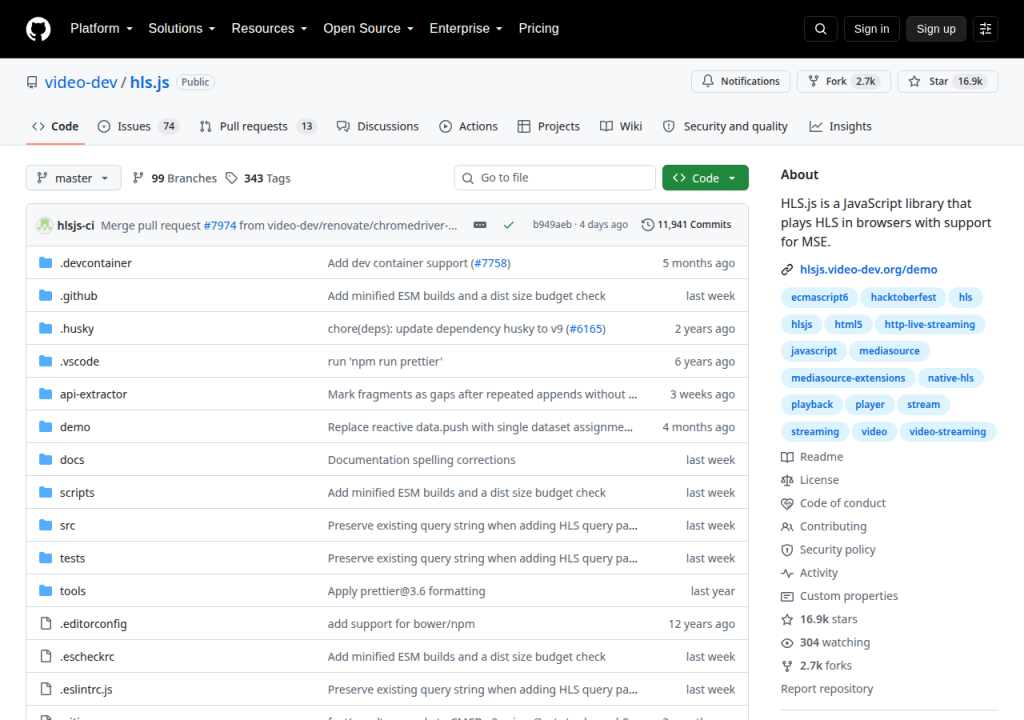Click the watching eye icon

(x=787, y=643)
